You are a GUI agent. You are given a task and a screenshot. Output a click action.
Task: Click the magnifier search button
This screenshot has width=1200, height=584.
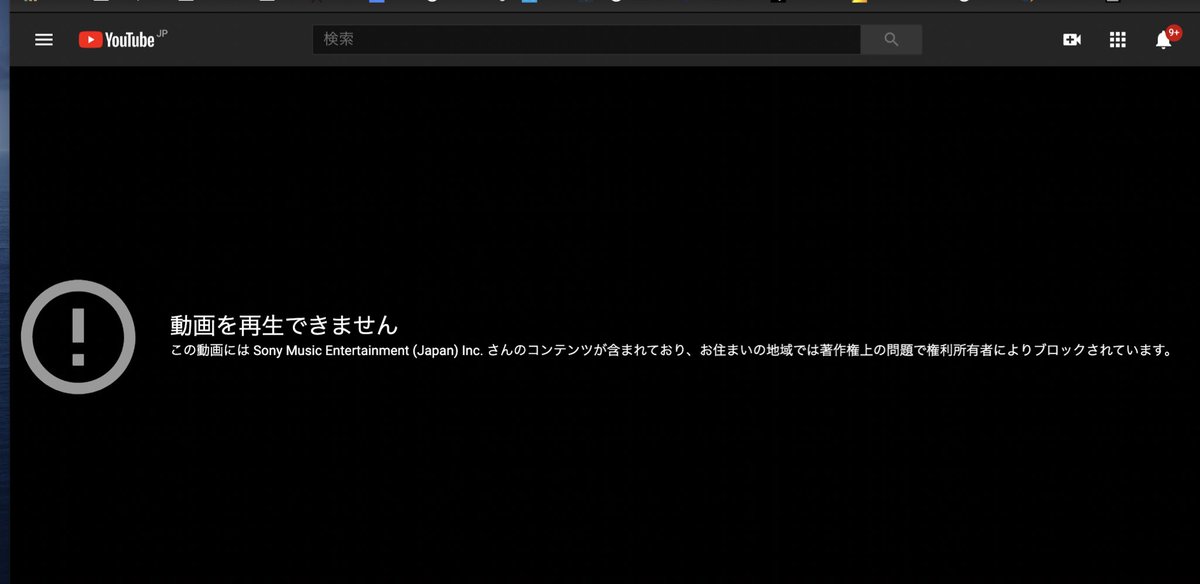tap(891, 39)
